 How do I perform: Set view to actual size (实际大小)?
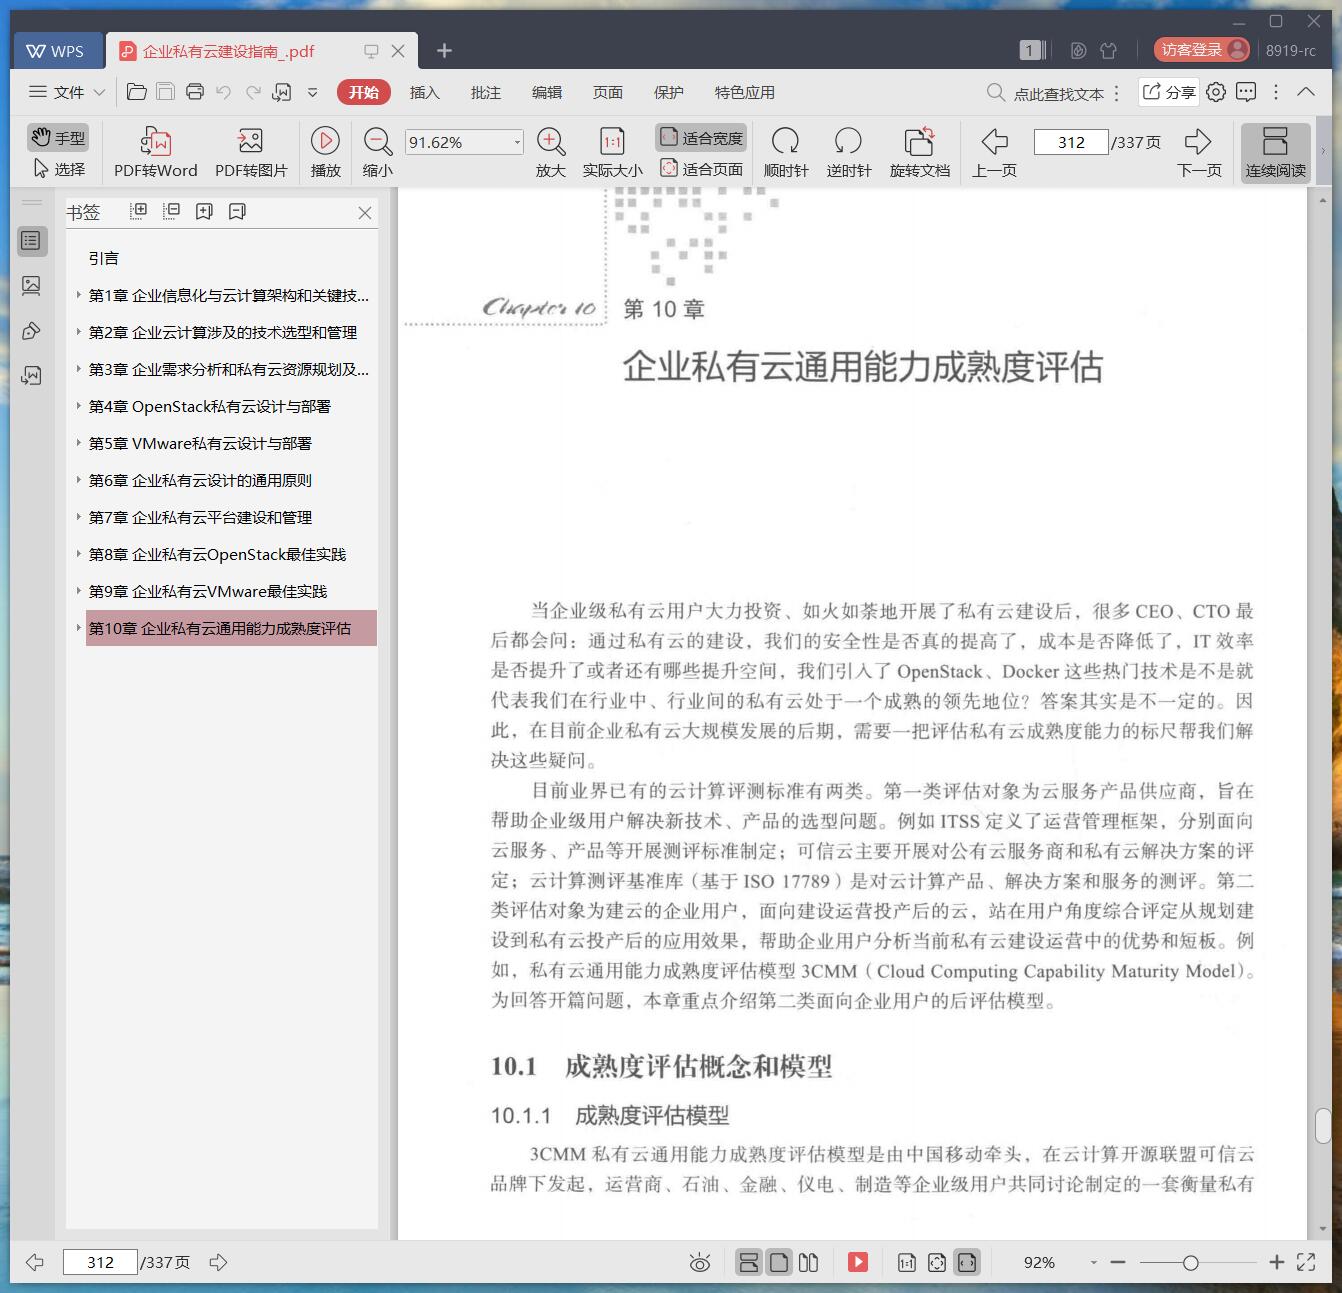coord(612,153)
